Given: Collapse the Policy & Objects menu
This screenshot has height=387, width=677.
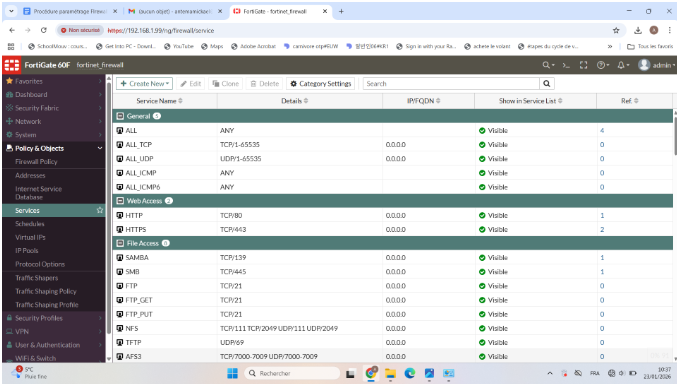Looking at the screenshot, I should click(x=54, y=148).
